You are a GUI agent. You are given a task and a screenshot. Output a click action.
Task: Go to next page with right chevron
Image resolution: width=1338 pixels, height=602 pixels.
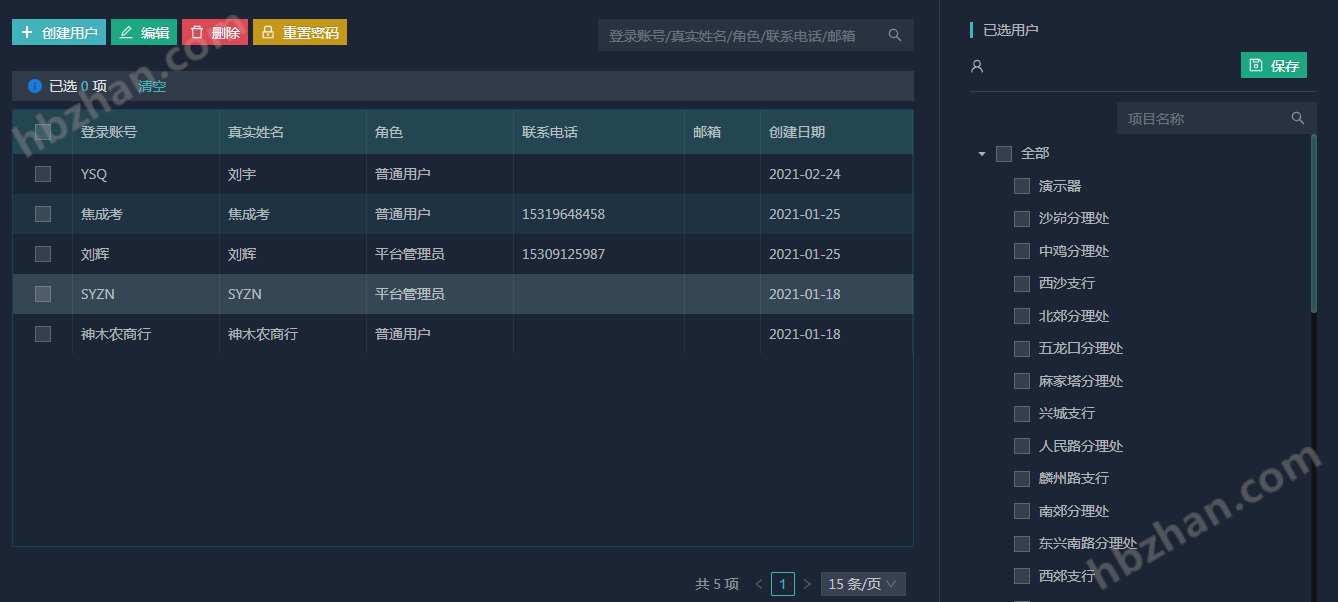click(807, 584)
